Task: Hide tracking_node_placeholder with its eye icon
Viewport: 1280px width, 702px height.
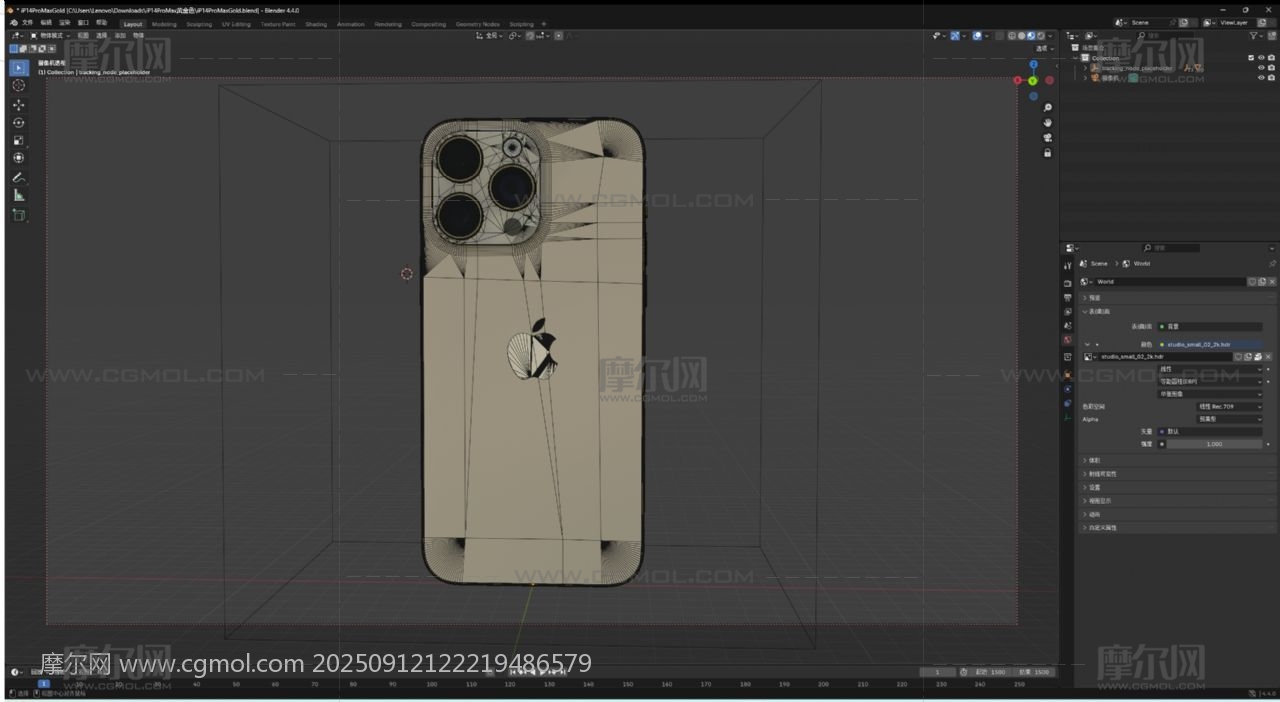Action: click(x=1261, y=68)
